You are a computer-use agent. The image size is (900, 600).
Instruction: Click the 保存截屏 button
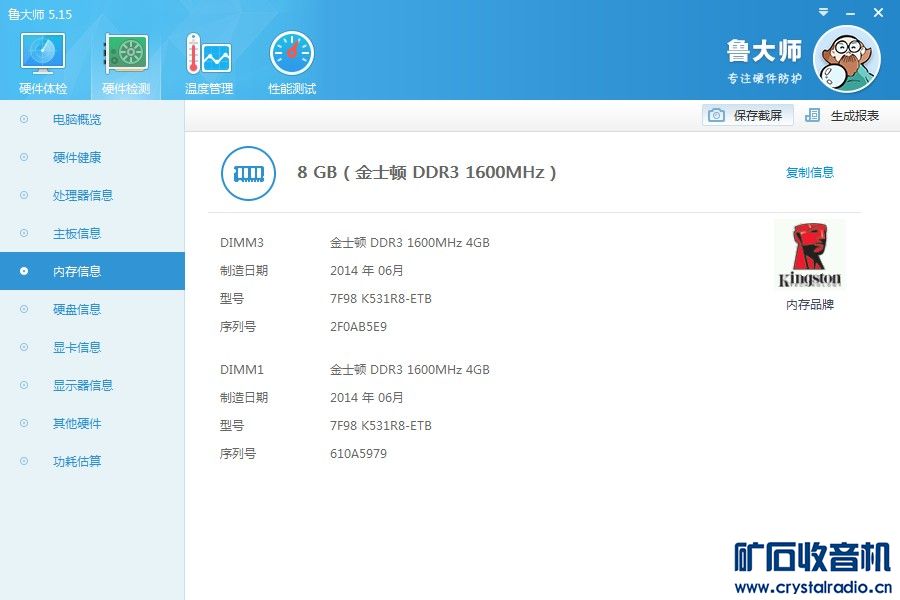tap(747, 115)
